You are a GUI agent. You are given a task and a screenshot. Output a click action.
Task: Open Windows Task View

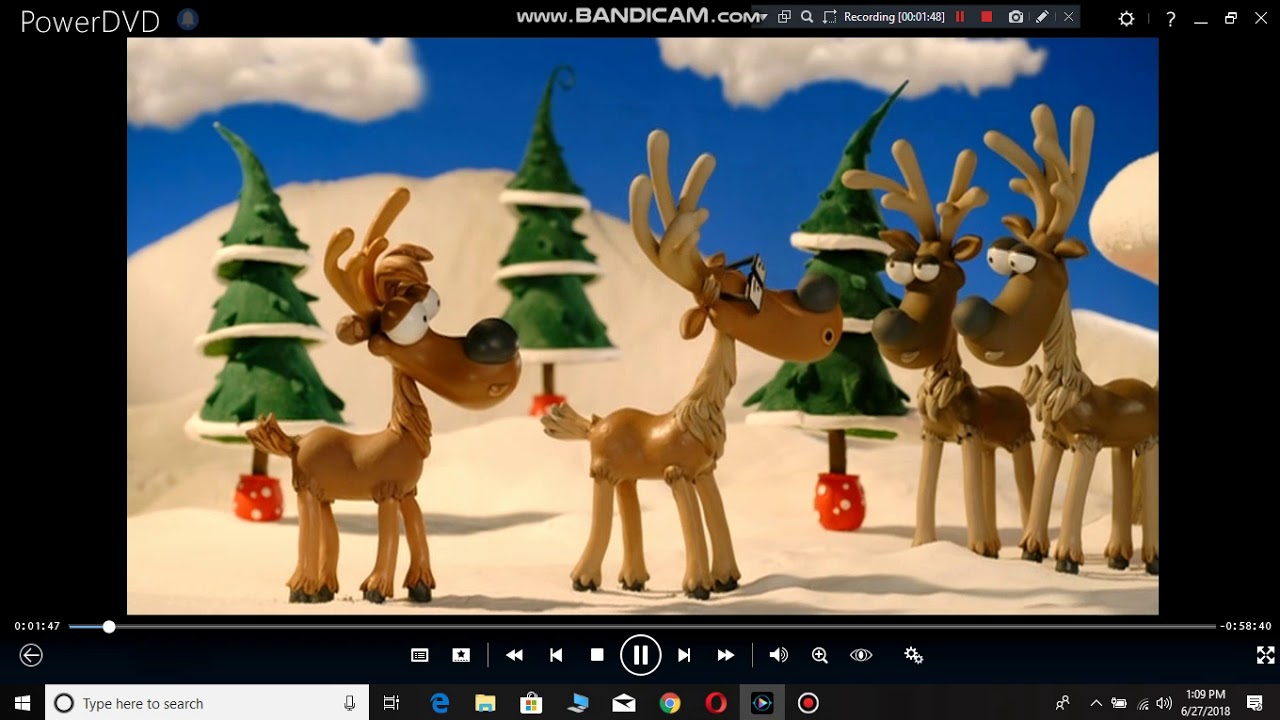(391, 703)
